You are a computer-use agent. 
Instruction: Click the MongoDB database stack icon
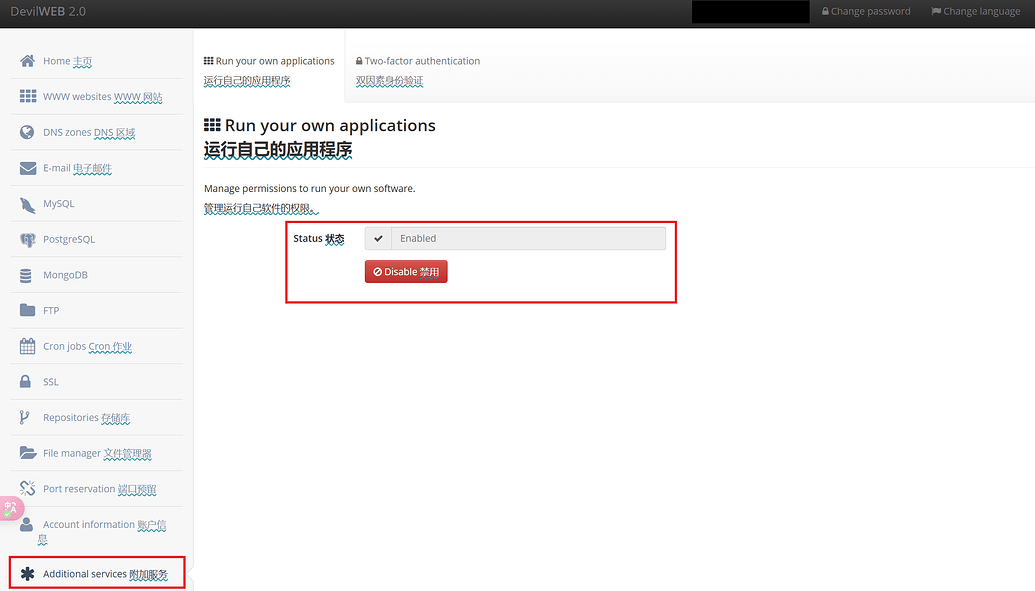tap(26, 275)
